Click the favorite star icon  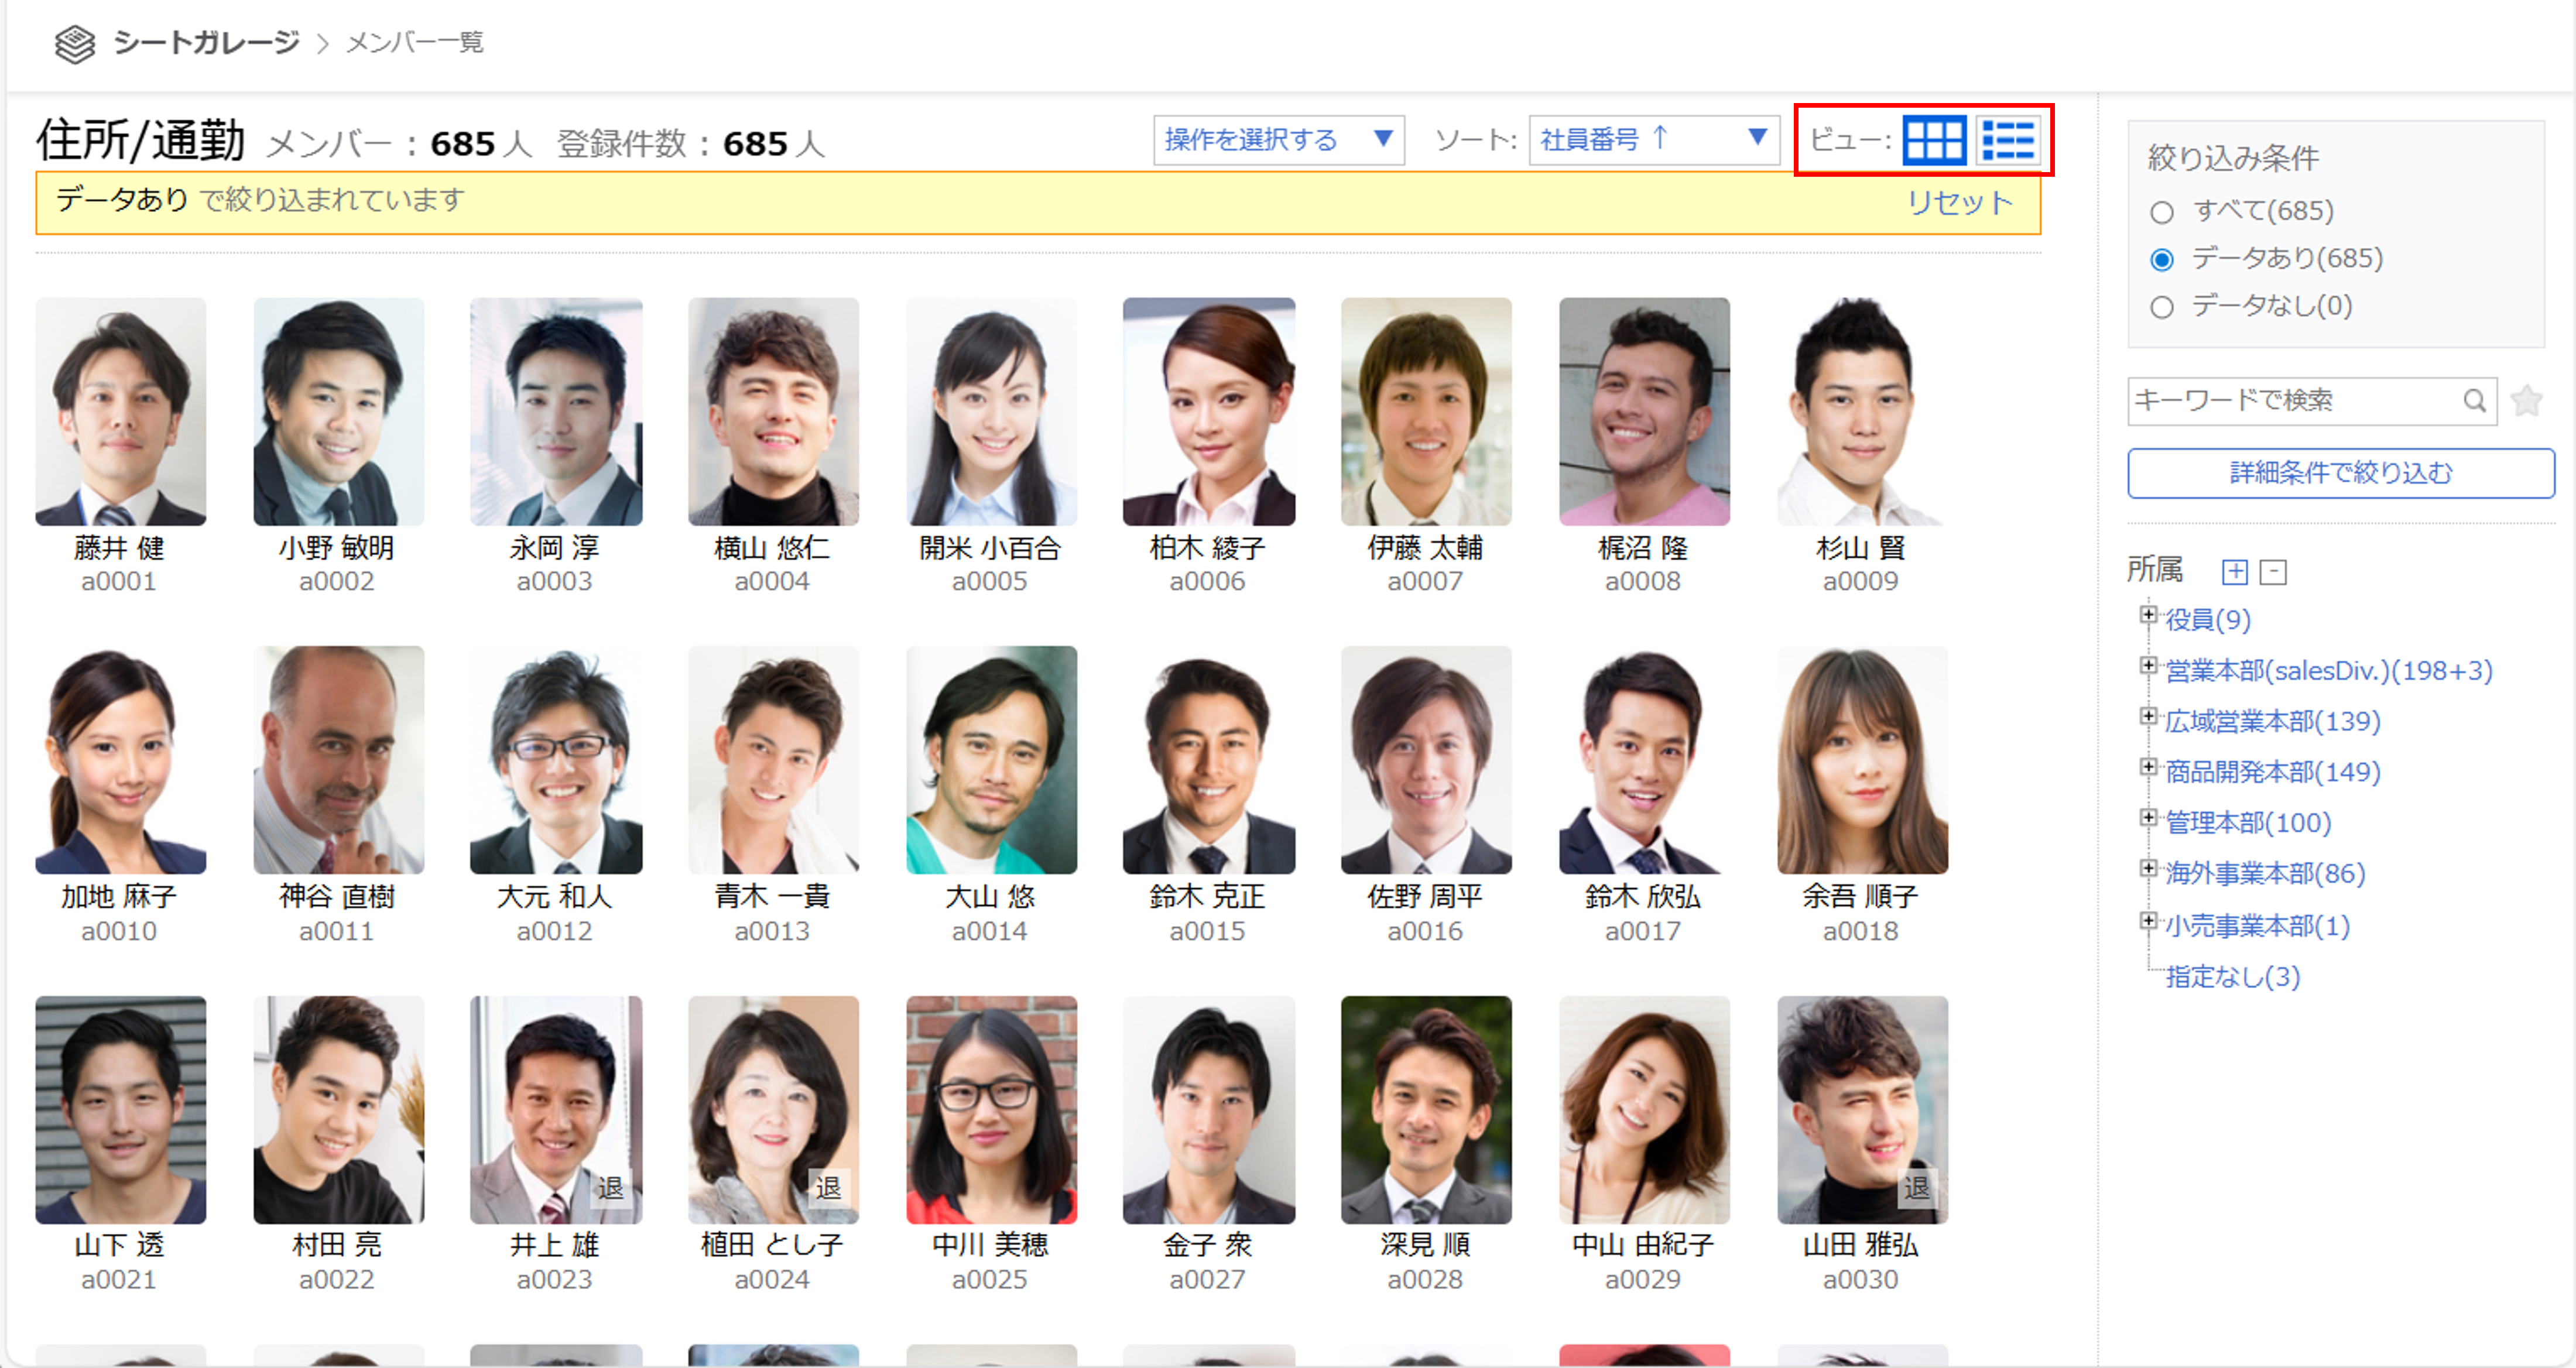click(x=2527, y=401)
